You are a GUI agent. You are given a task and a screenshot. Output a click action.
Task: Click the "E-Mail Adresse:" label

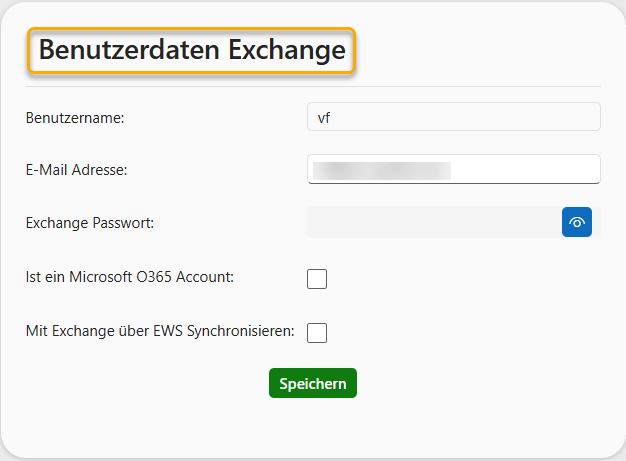[76, 170]
